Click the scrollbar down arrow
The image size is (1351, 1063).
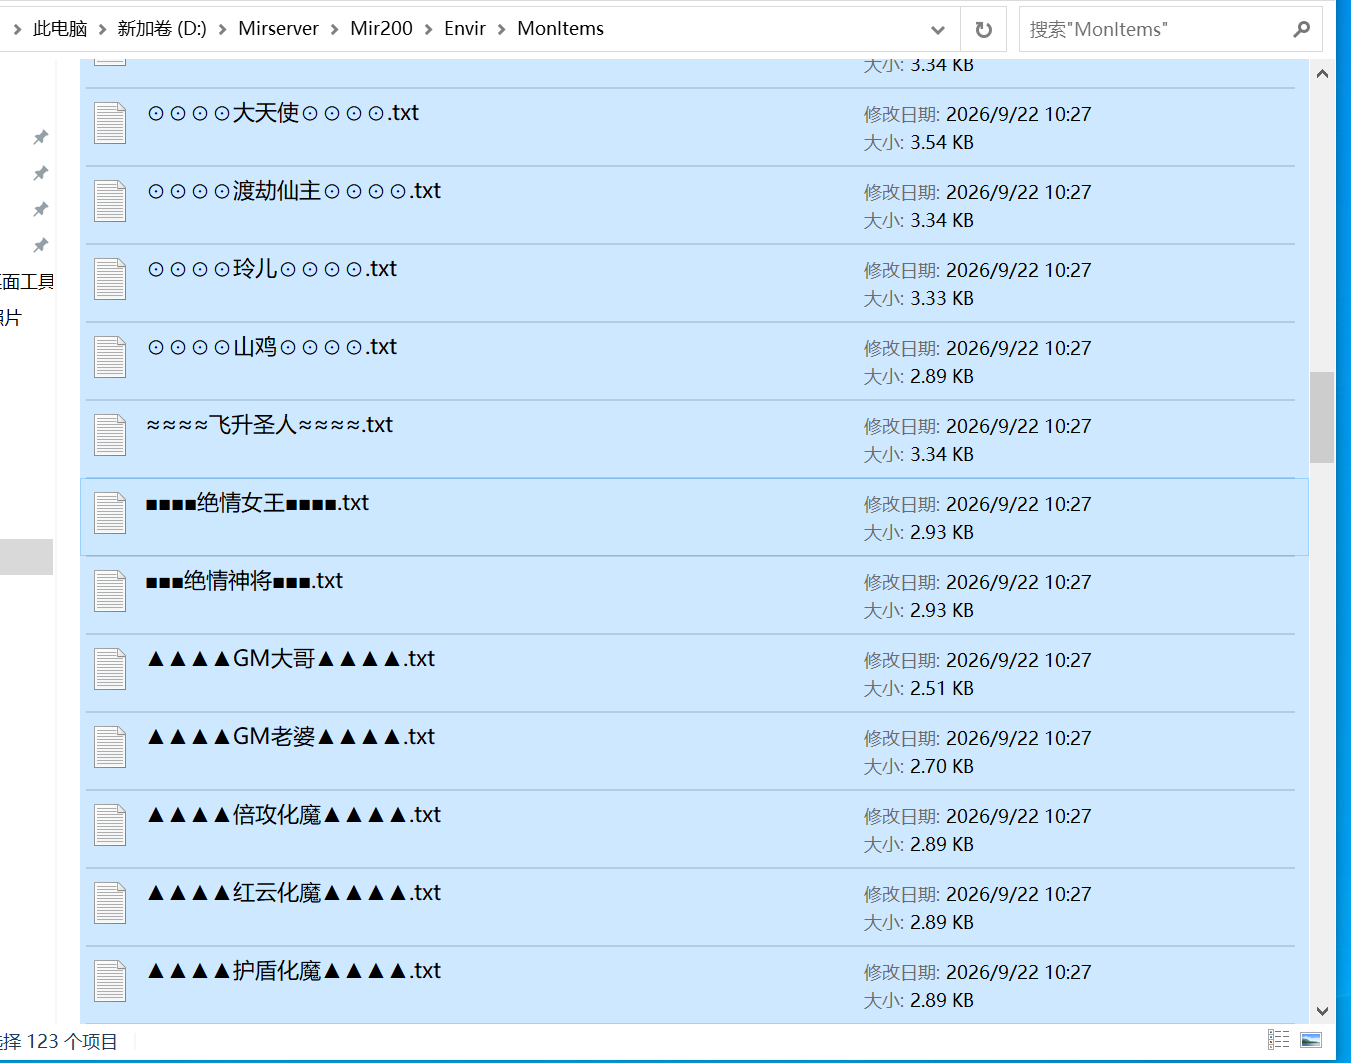pos(1322,1011)
